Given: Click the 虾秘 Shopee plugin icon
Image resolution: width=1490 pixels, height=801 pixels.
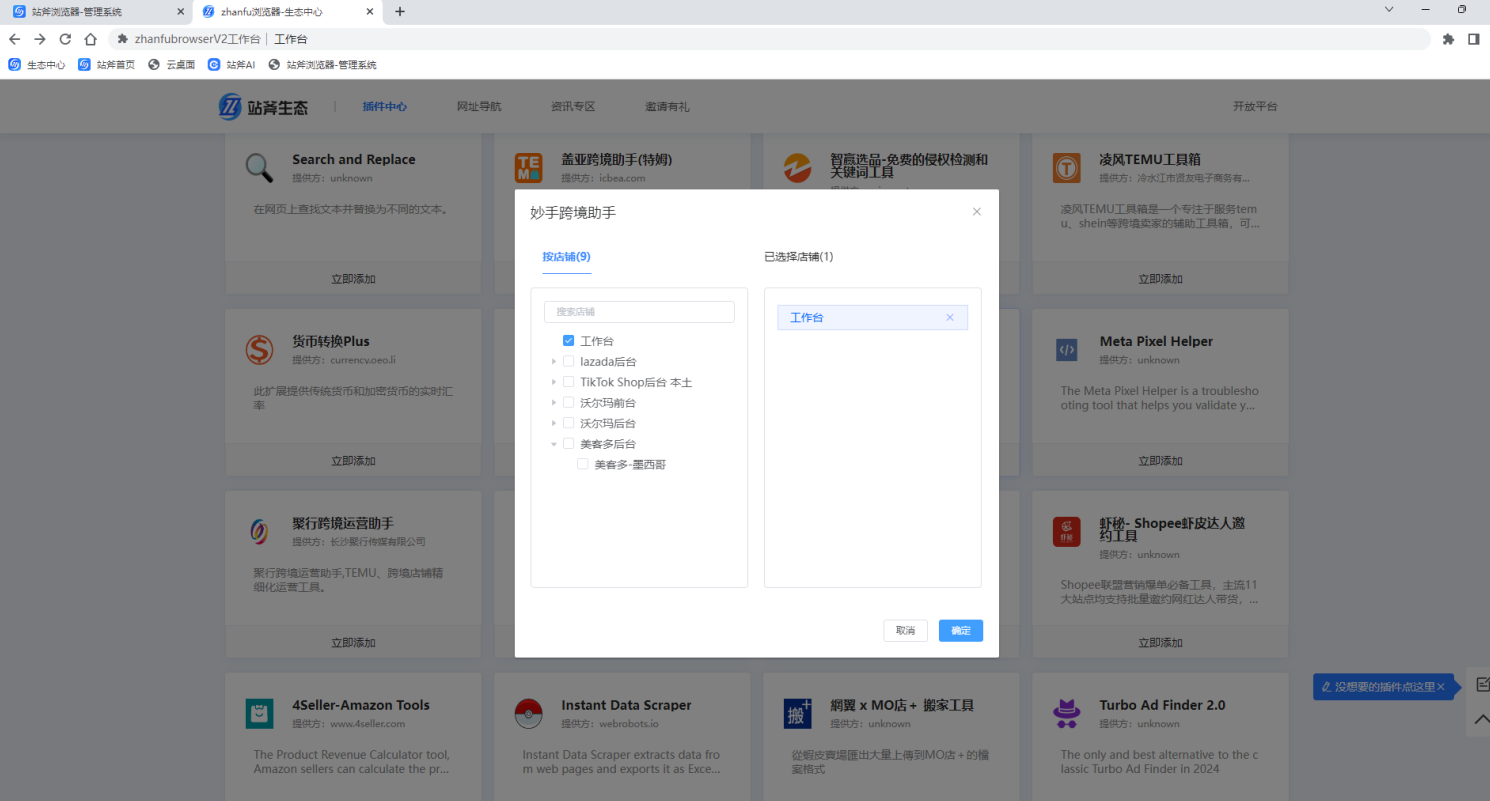Looking at the screenshot, I should tap(1067, 532).
